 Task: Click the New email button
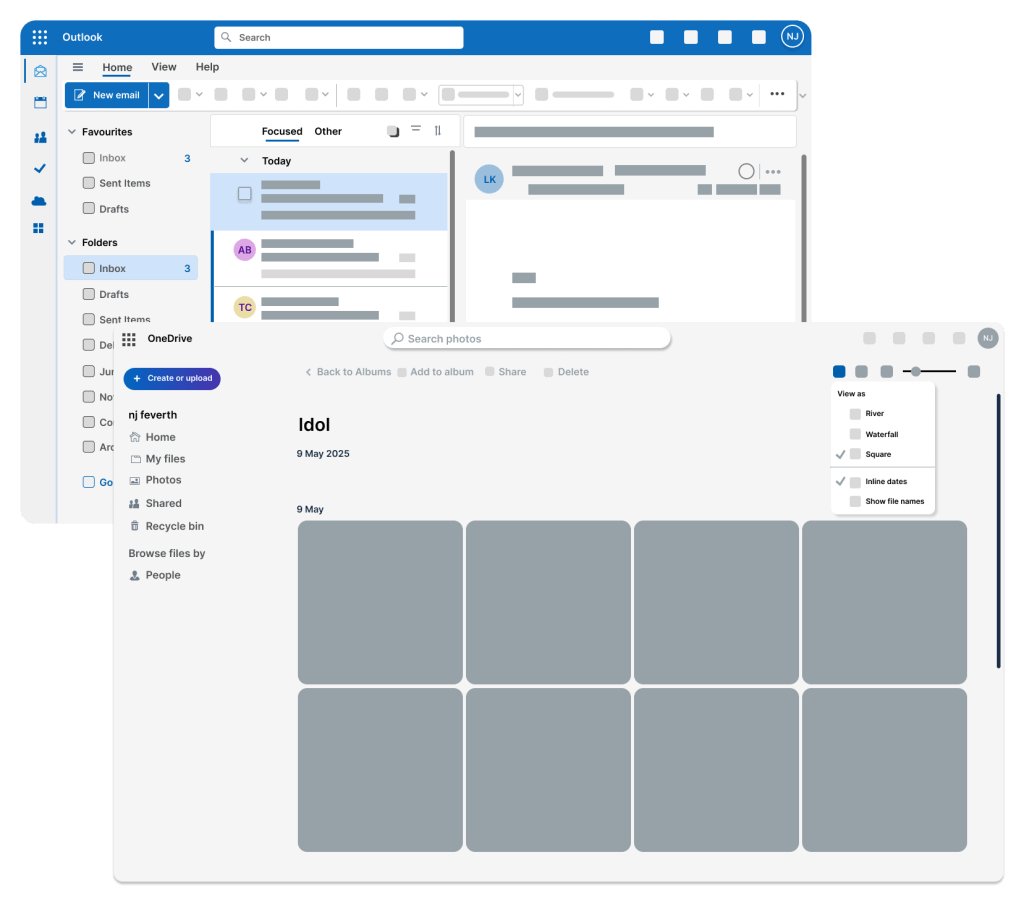click(x=107, y=95)
